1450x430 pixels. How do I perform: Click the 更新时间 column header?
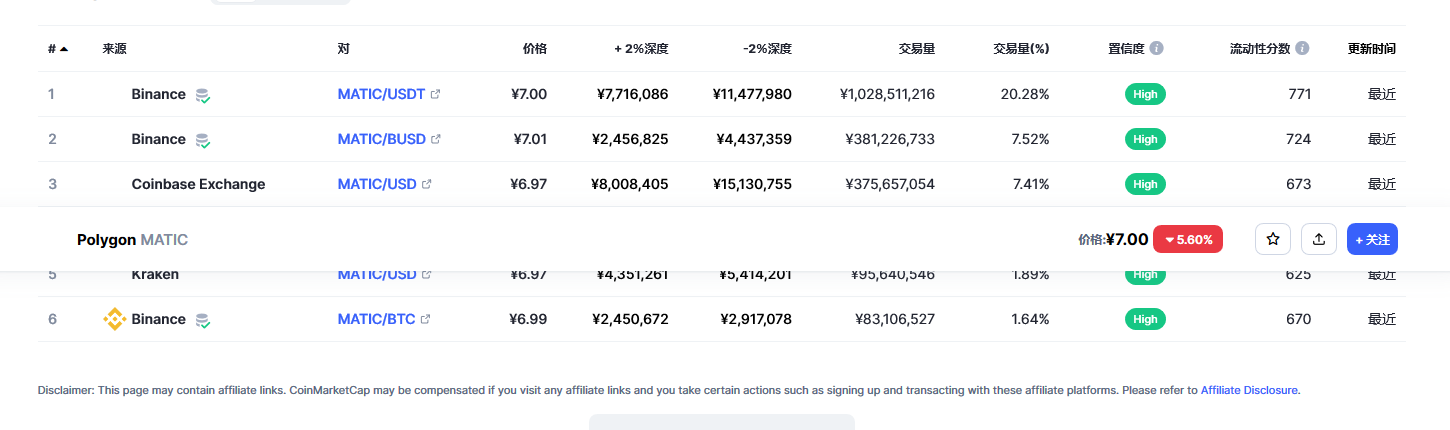point(1371,48)
